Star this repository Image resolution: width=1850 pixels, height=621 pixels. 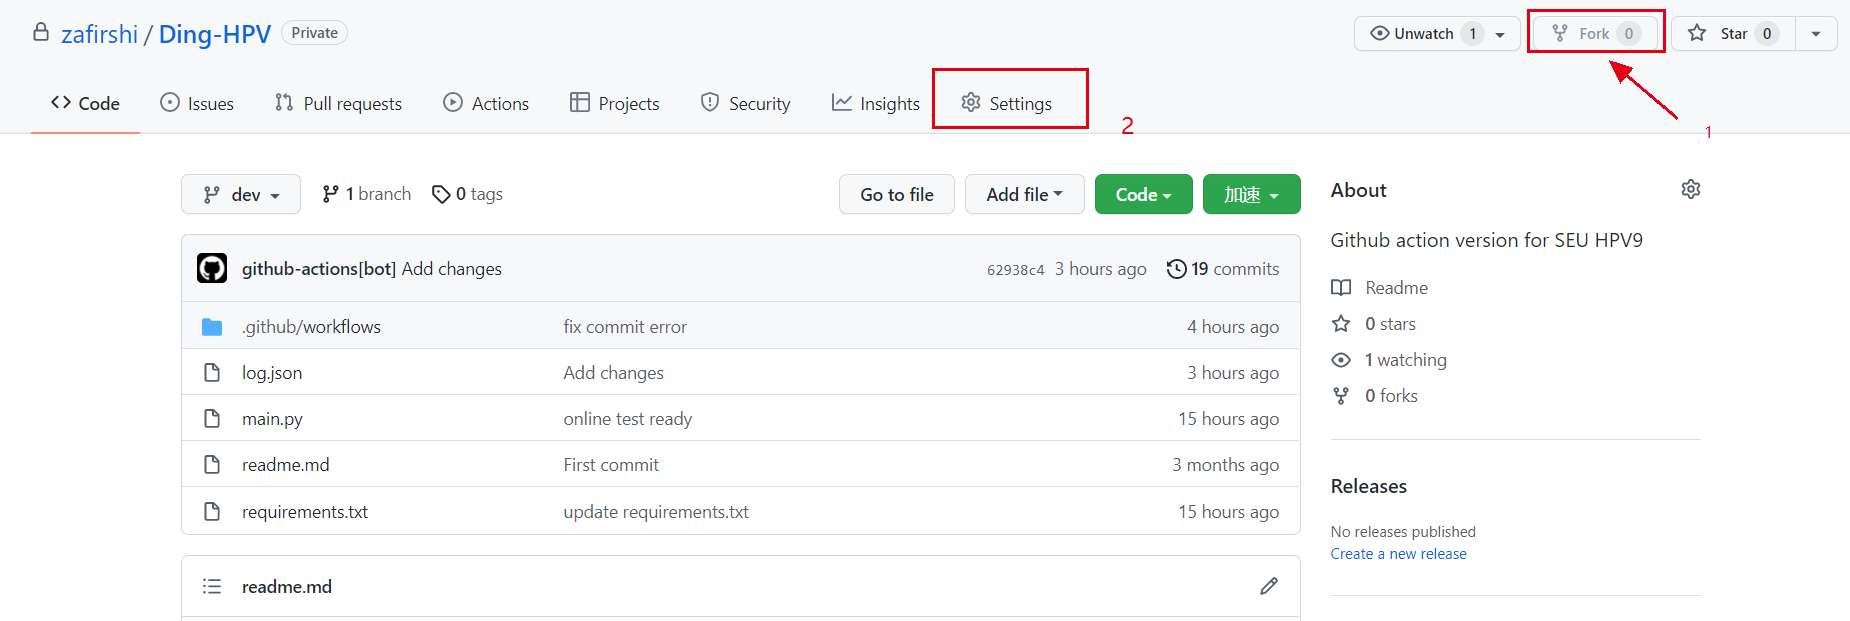click(1733, 33)
